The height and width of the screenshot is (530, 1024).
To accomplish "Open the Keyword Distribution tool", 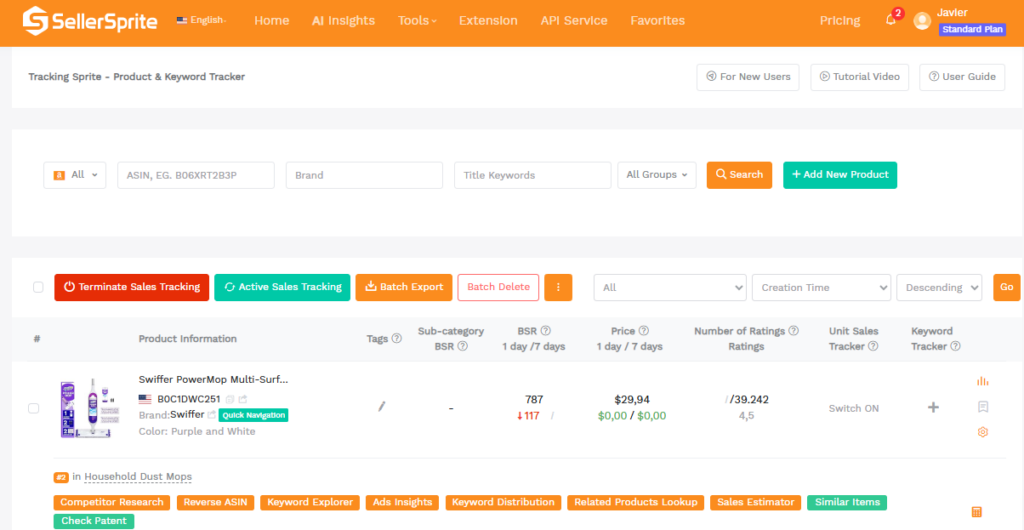I will [x=504, y=503].
